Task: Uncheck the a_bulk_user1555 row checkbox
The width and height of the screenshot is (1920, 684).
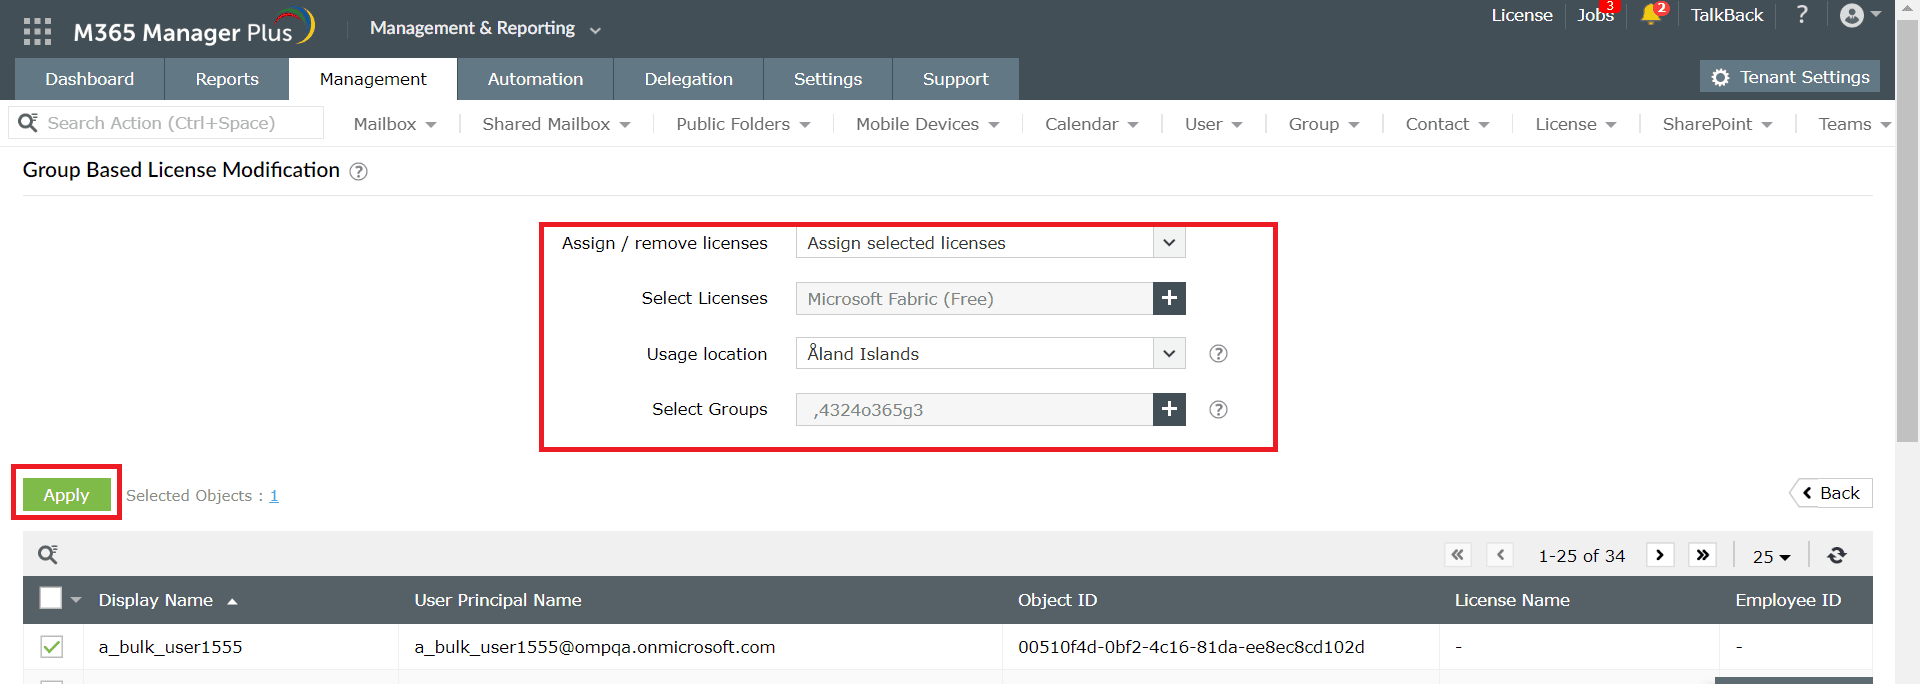Action: [52, 647]
